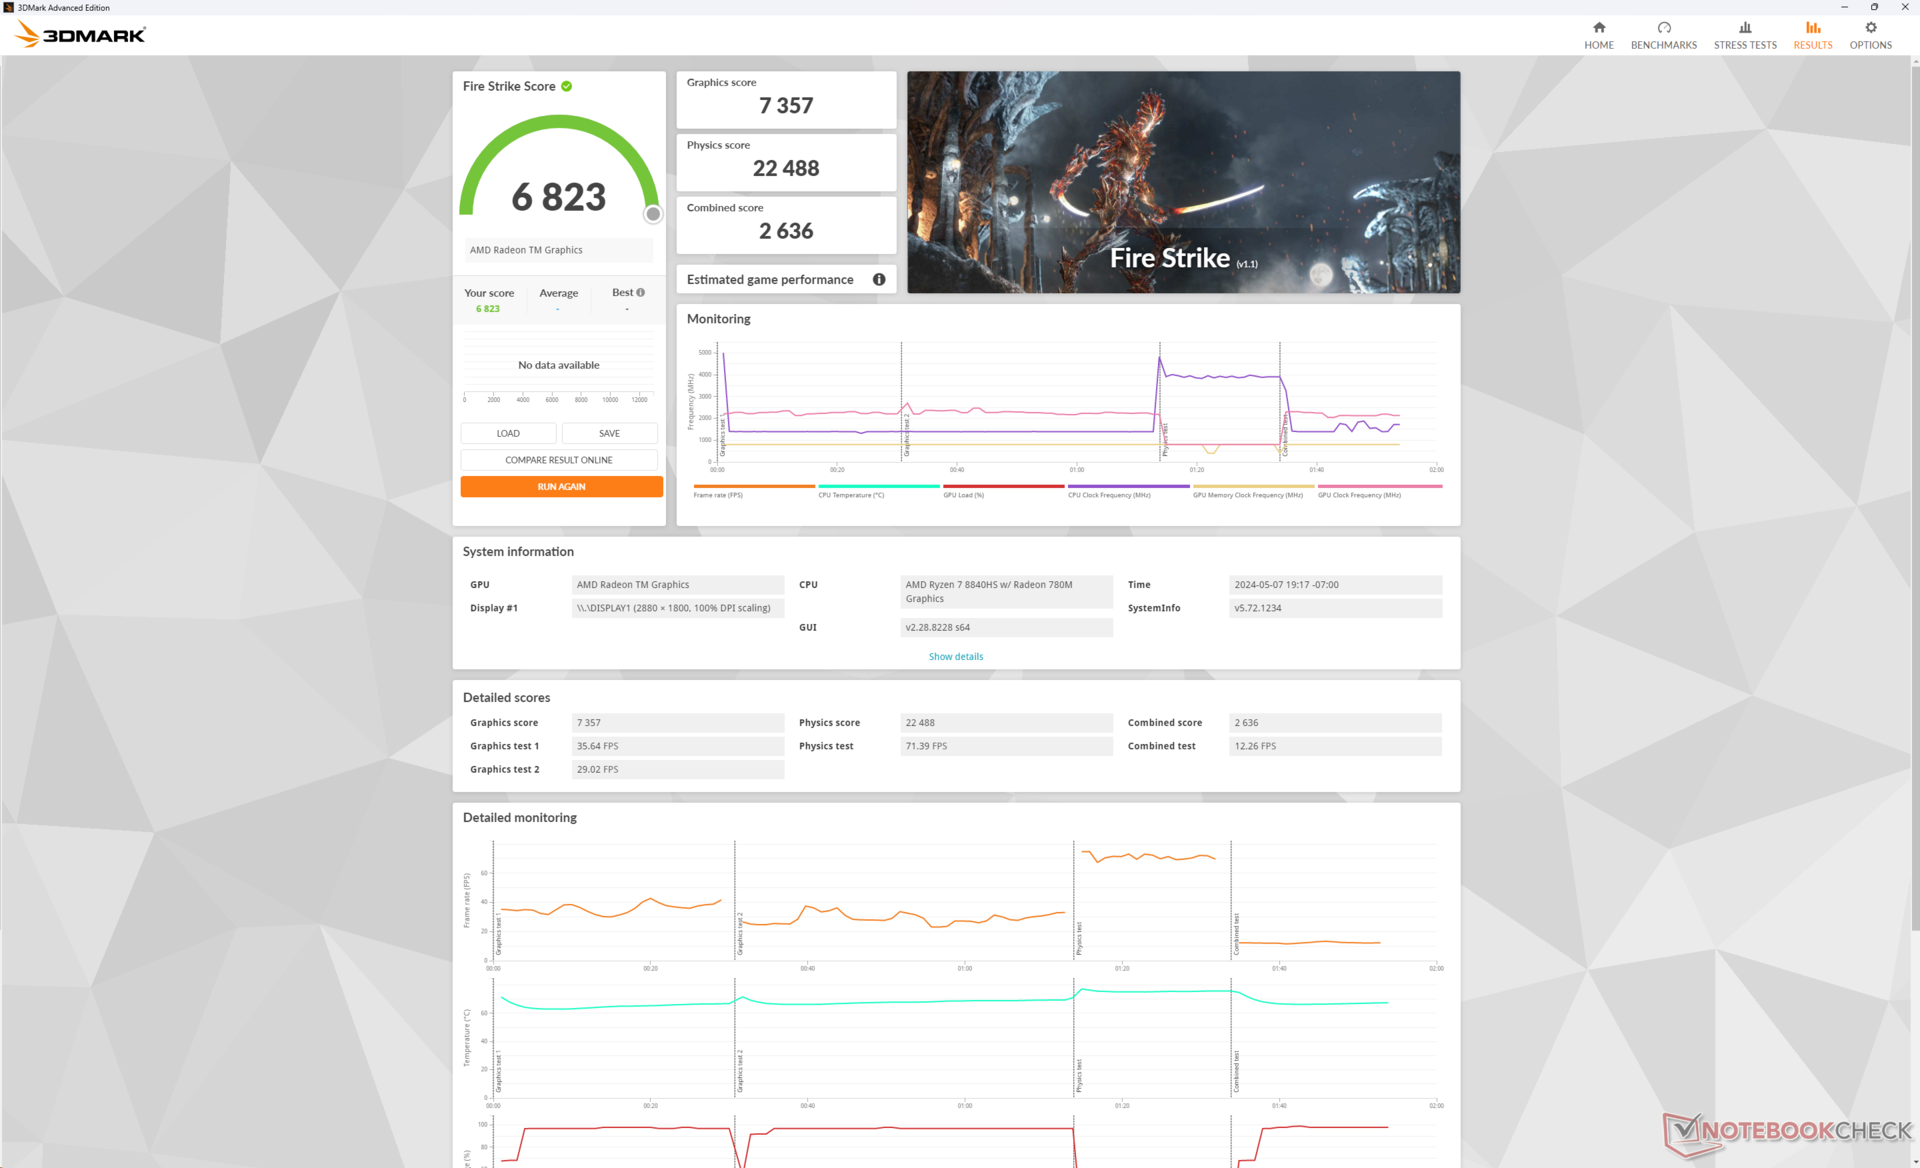The image size is (1920, 1168).
Task: Click the Combined score 2 636 tile
Action: tap(786, 224)
